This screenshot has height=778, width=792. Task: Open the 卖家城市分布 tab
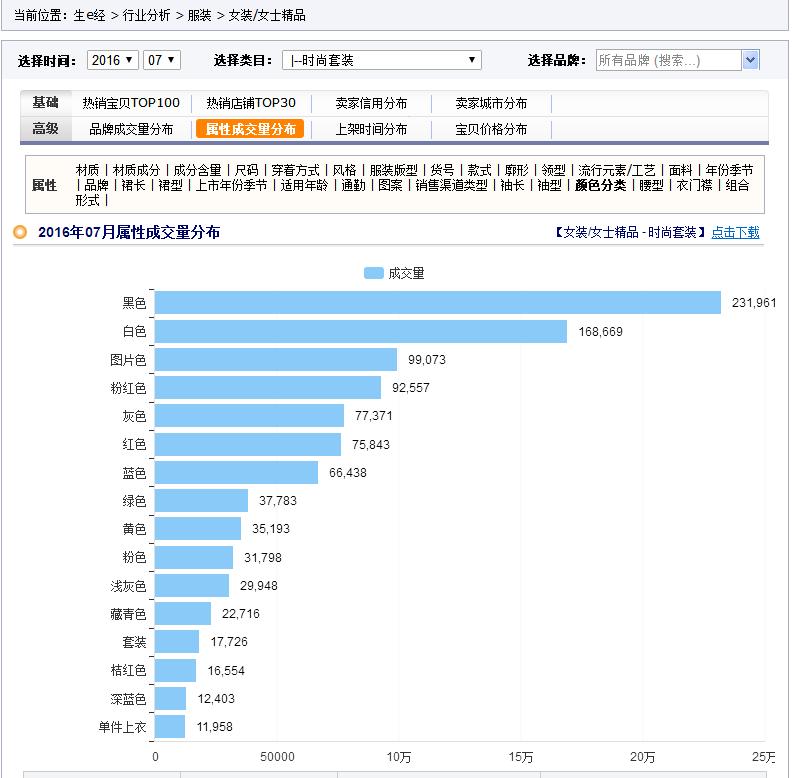click(491, 103)
